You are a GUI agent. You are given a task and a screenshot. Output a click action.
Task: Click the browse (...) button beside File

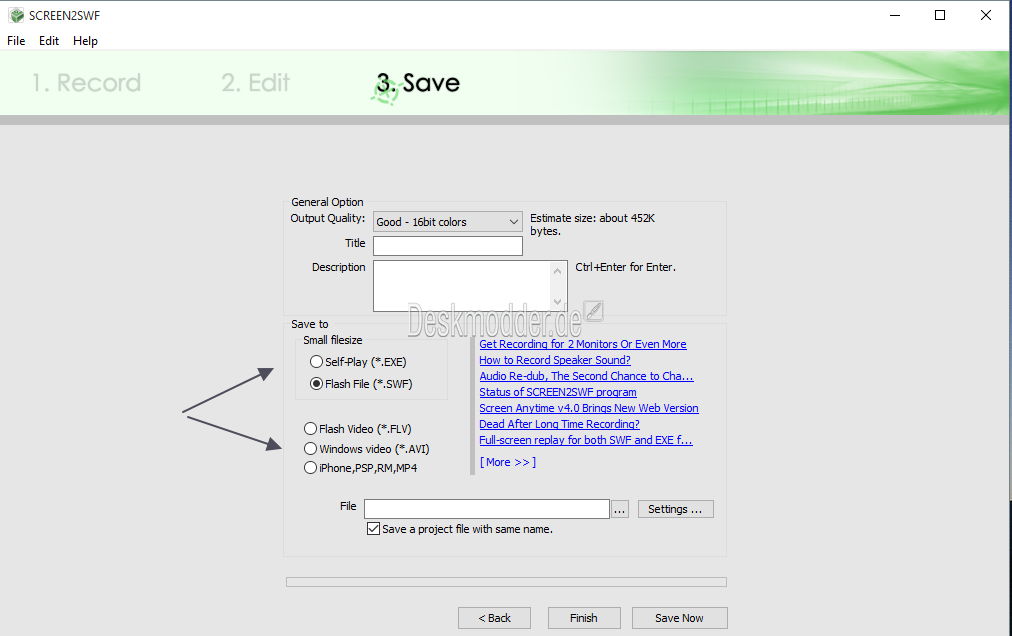point(620,509)
